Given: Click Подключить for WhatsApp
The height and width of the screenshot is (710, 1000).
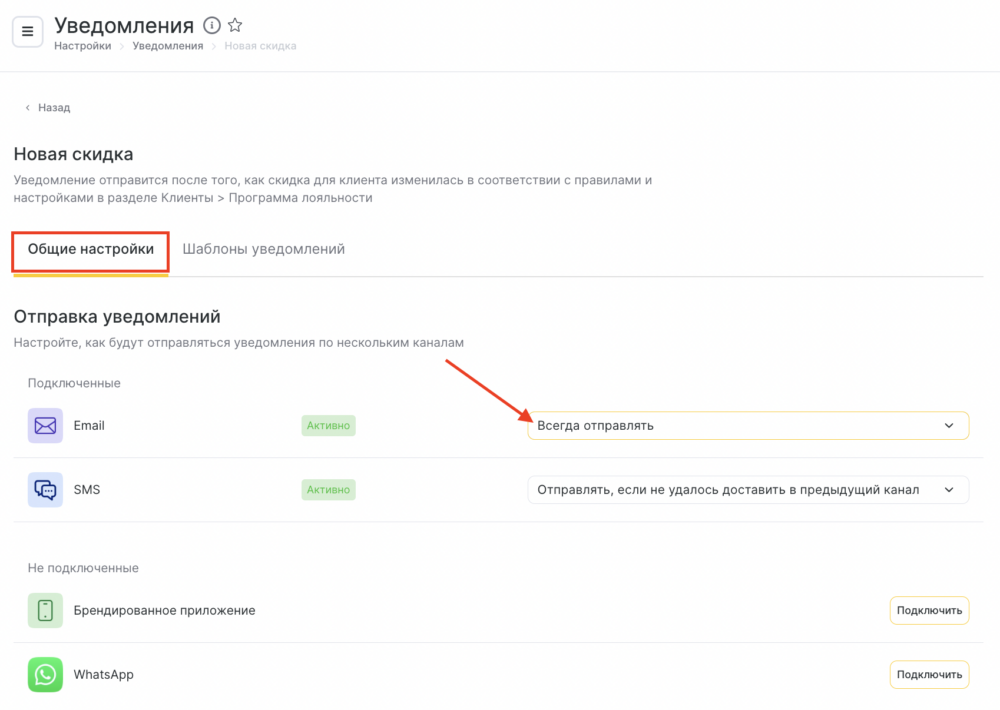Looking at the screenshot, I should (929, 674).
